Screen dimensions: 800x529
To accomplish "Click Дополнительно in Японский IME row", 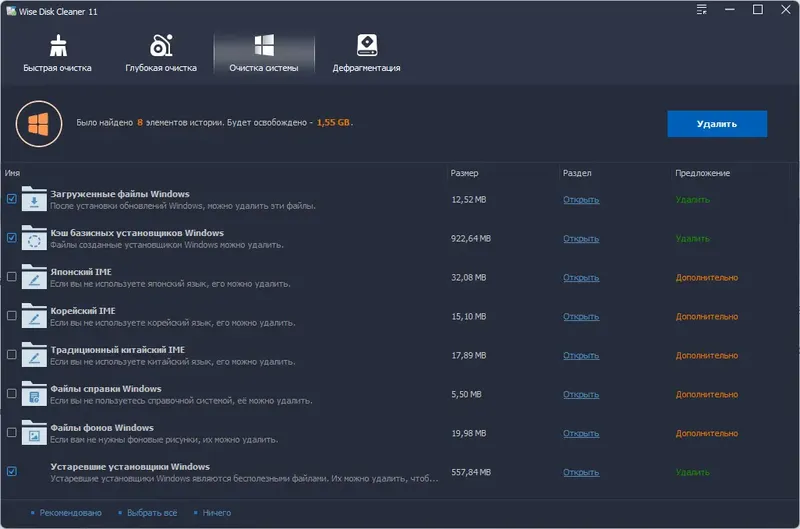I will [x=707, y=278].
